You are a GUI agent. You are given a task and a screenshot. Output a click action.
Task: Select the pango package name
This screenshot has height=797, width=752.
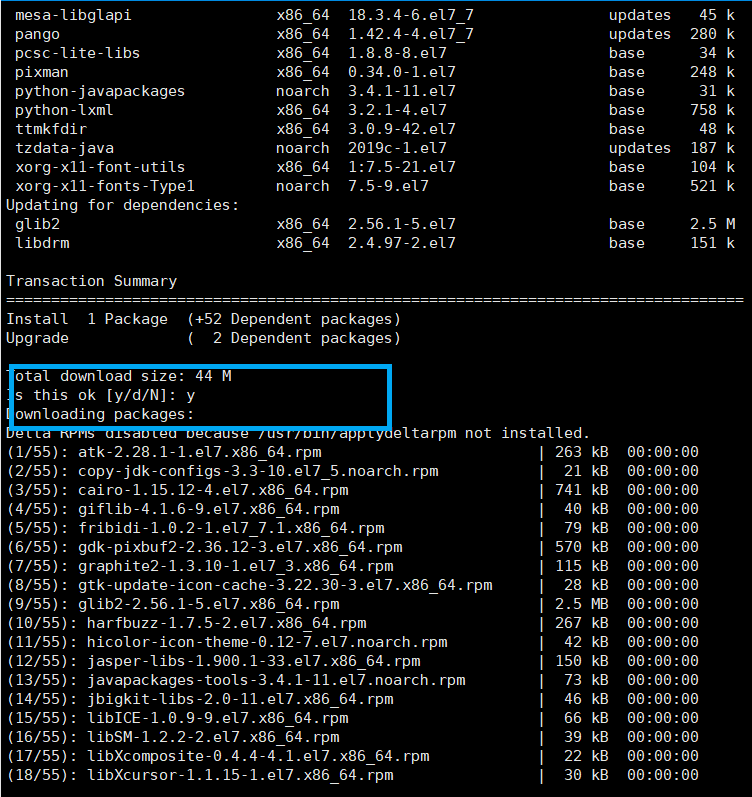pos(38,35)
